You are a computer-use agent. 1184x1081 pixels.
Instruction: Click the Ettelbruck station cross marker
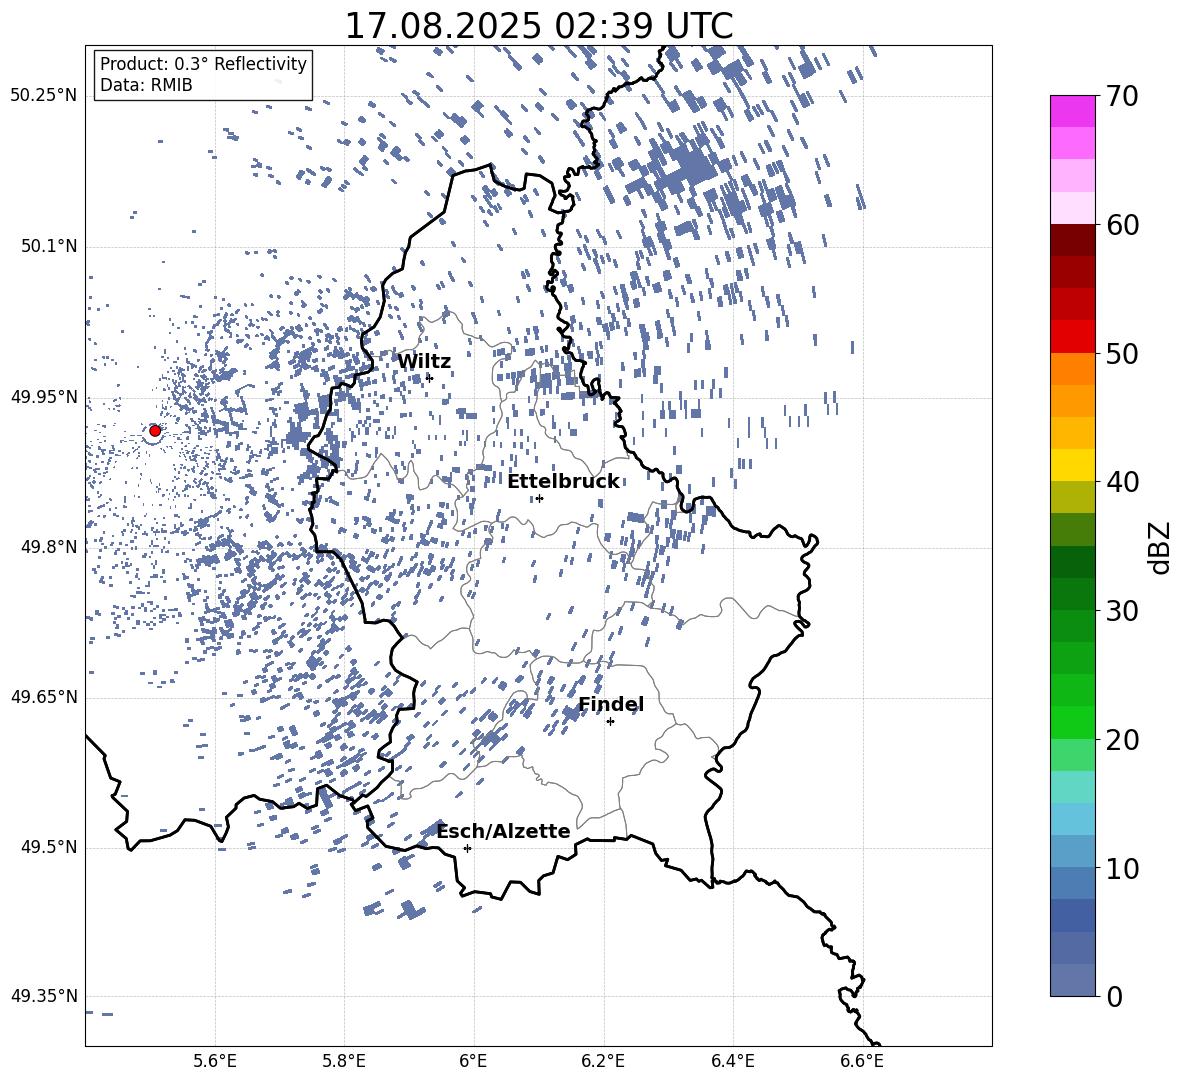pos(539,498)
